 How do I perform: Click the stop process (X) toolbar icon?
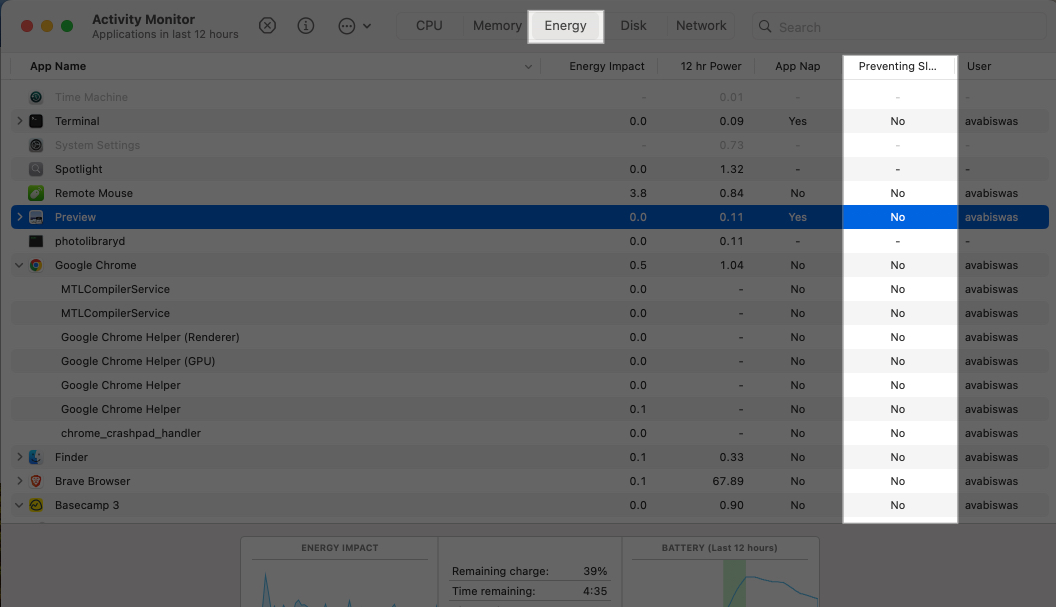(267, 26)
